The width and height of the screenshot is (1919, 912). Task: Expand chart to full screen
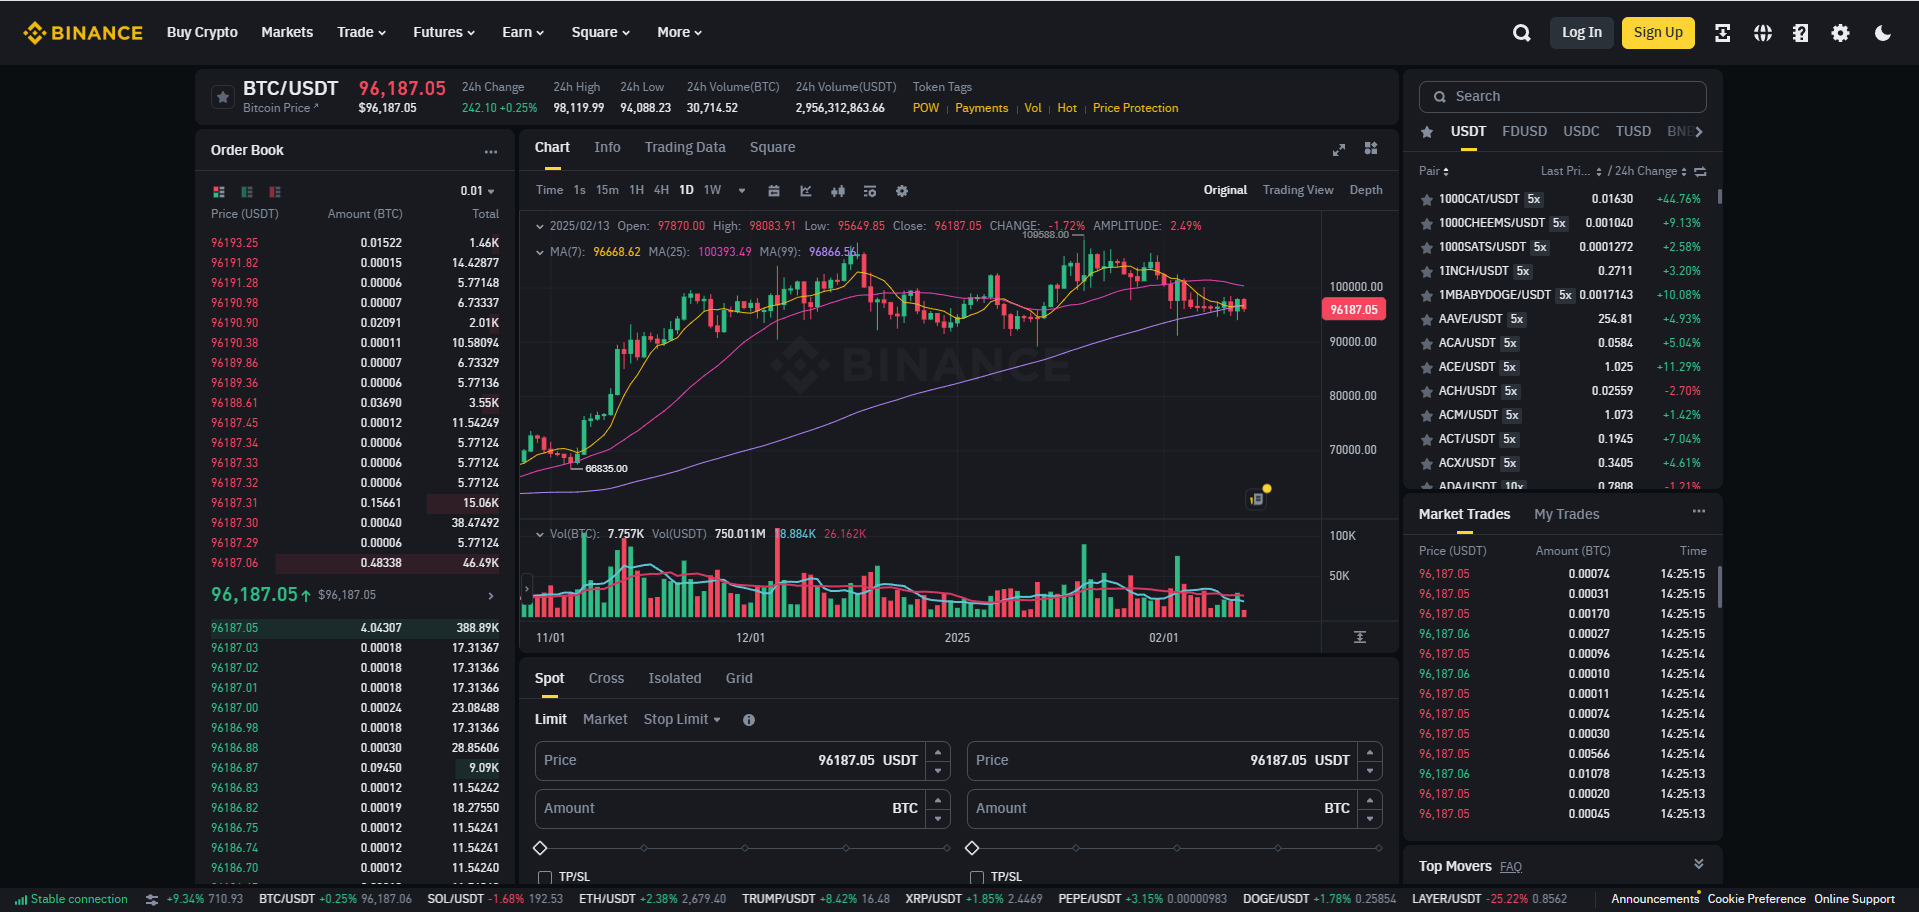point(1339,149)
